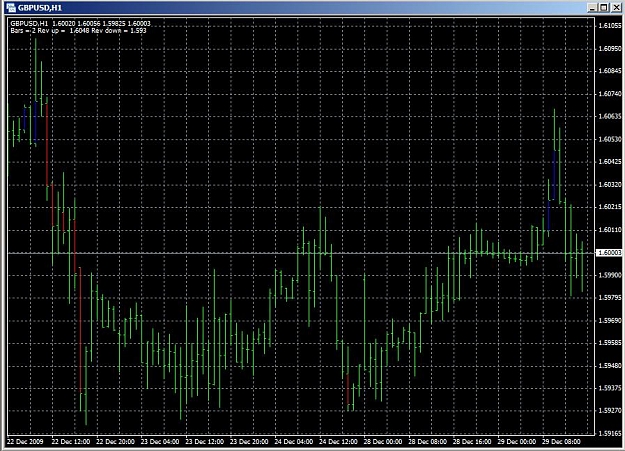
Task: Click the 1.60530 price scale label
Action: click(610, 139)
